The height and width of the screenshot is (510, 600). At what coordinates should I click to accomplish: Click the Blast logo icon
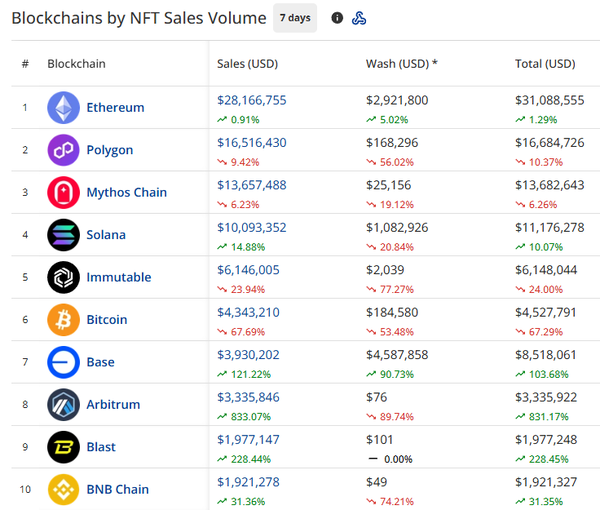click(x=63, y=447)
